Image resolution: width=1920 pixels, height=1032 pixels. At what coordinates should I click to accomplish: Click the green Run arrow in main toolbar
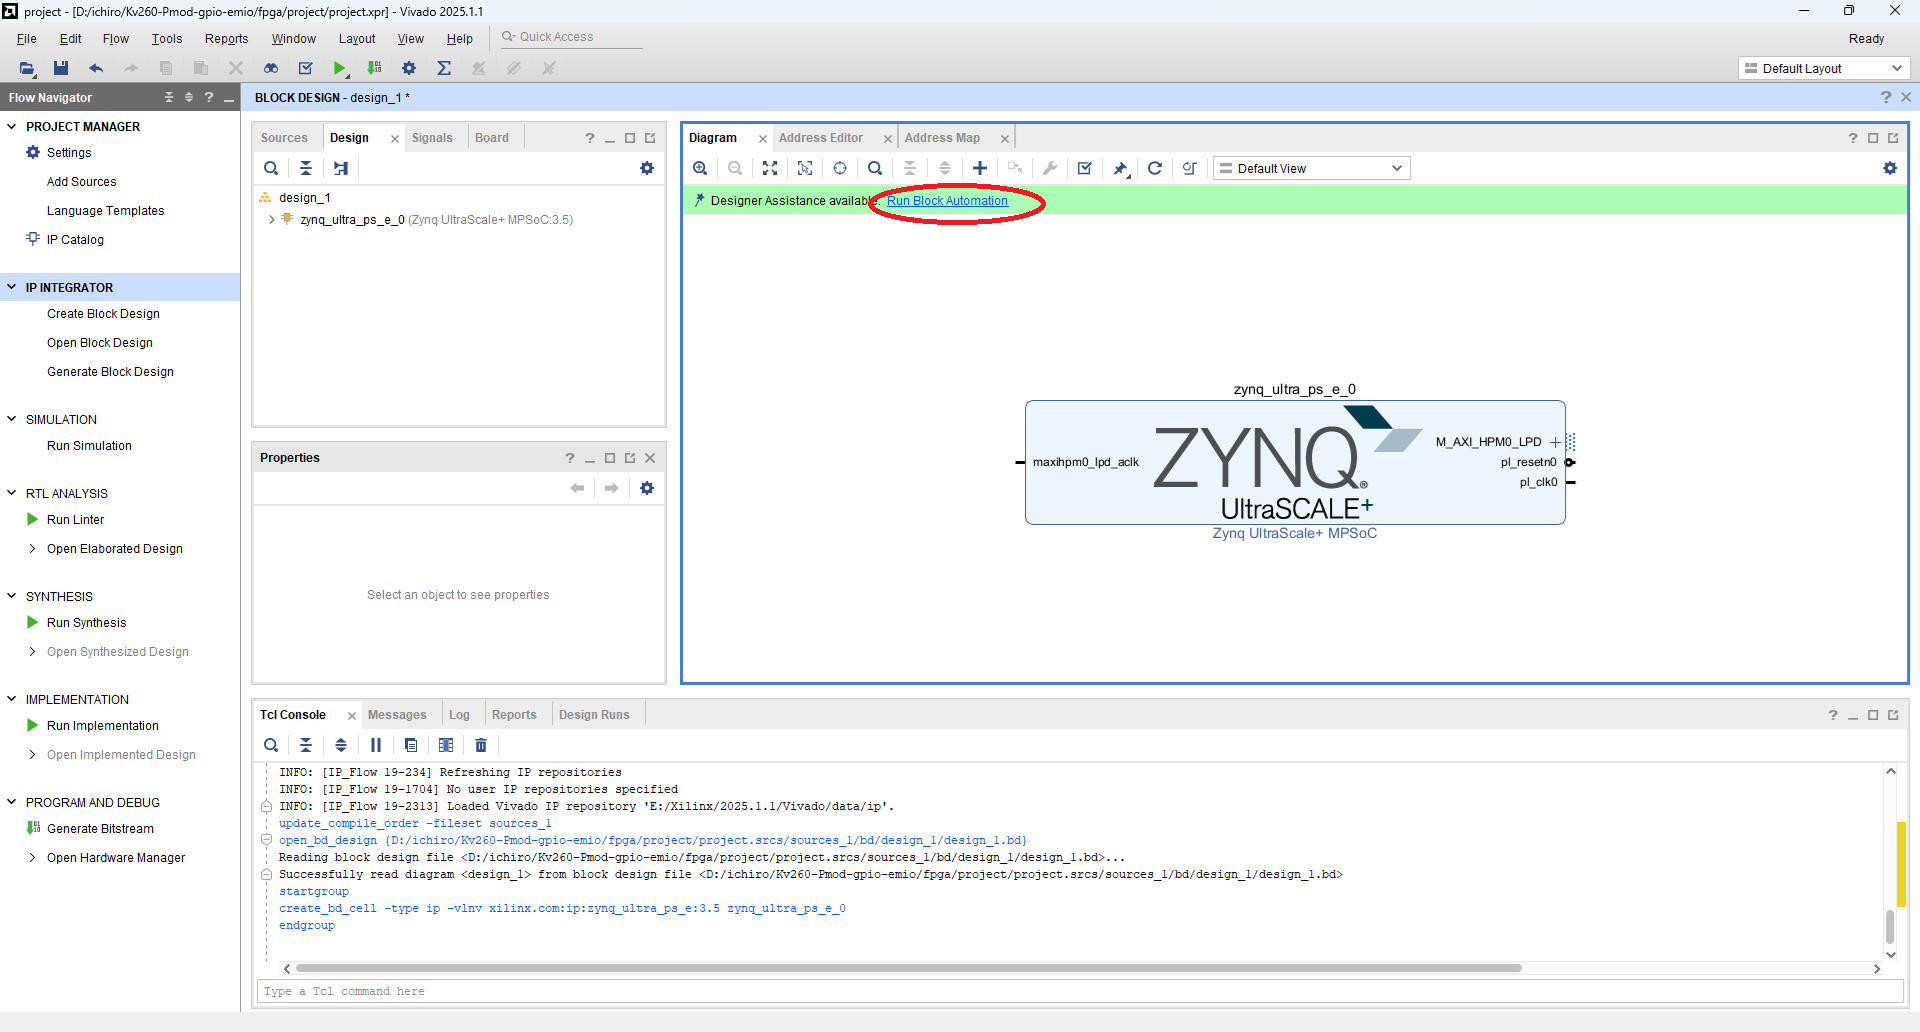(x=340, y=68)
